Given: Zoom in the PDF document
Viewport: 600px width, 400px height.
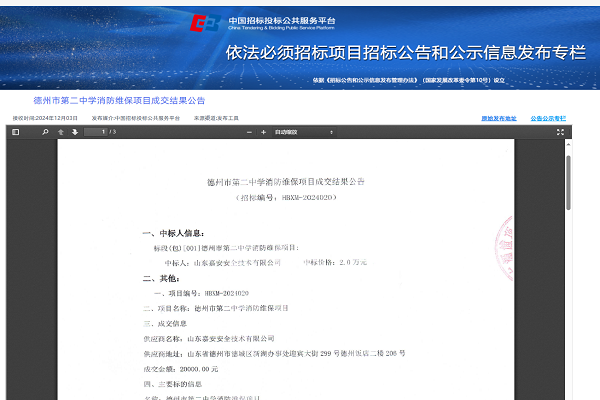Looking at the screenshot, I should tap(263, 132).
